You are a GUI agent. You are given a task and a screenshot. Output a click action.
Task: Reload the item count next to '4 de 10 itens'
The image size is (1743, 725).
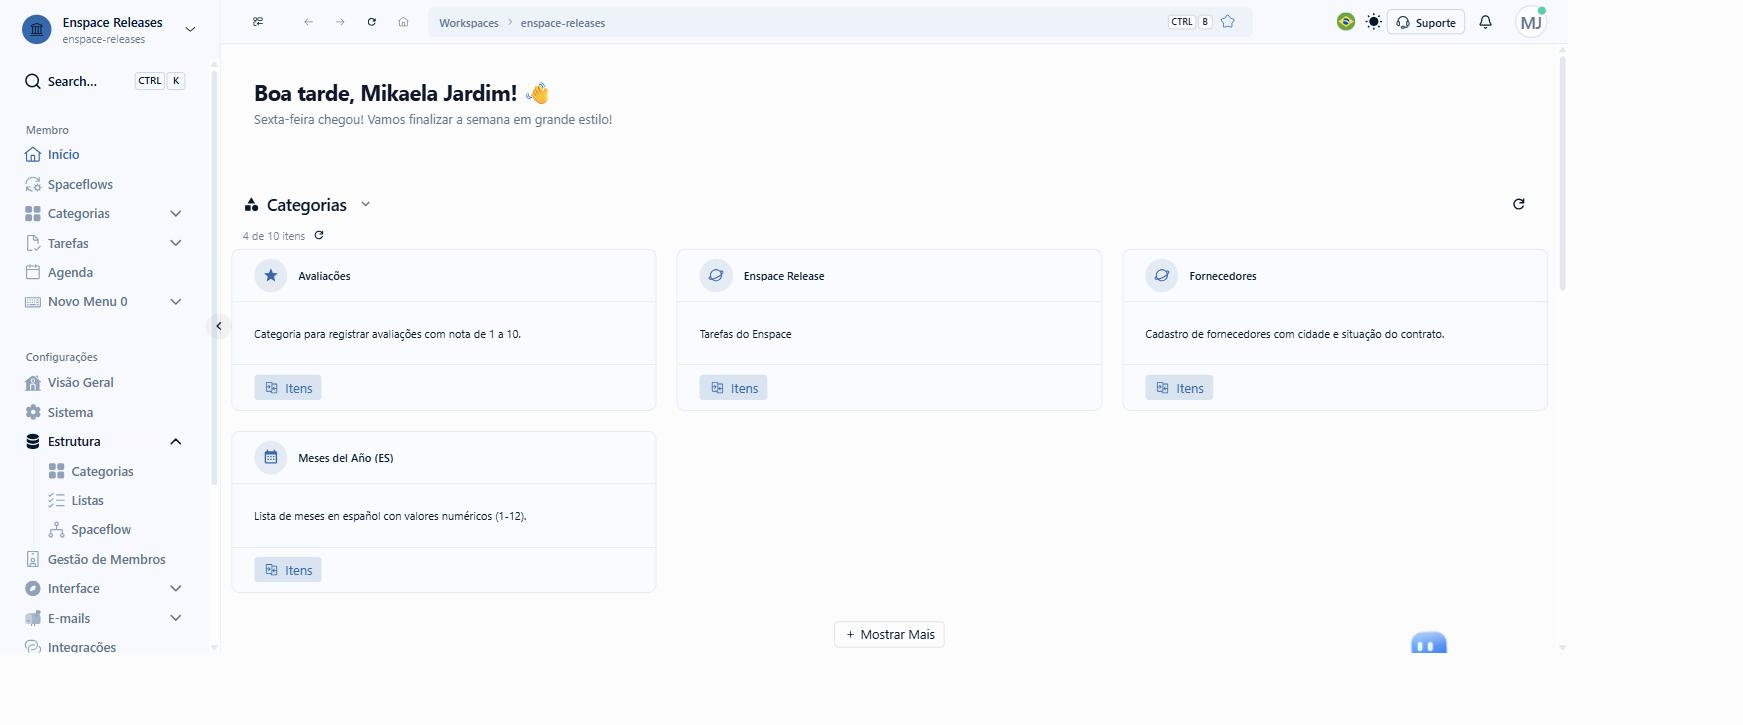(x=319, y=236)
